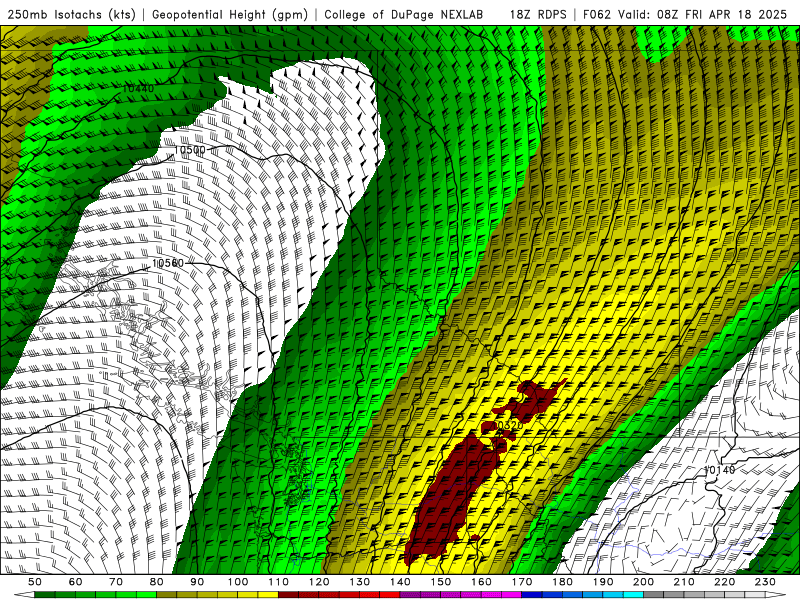Click the '18Z RDPS' model run text

538,14
